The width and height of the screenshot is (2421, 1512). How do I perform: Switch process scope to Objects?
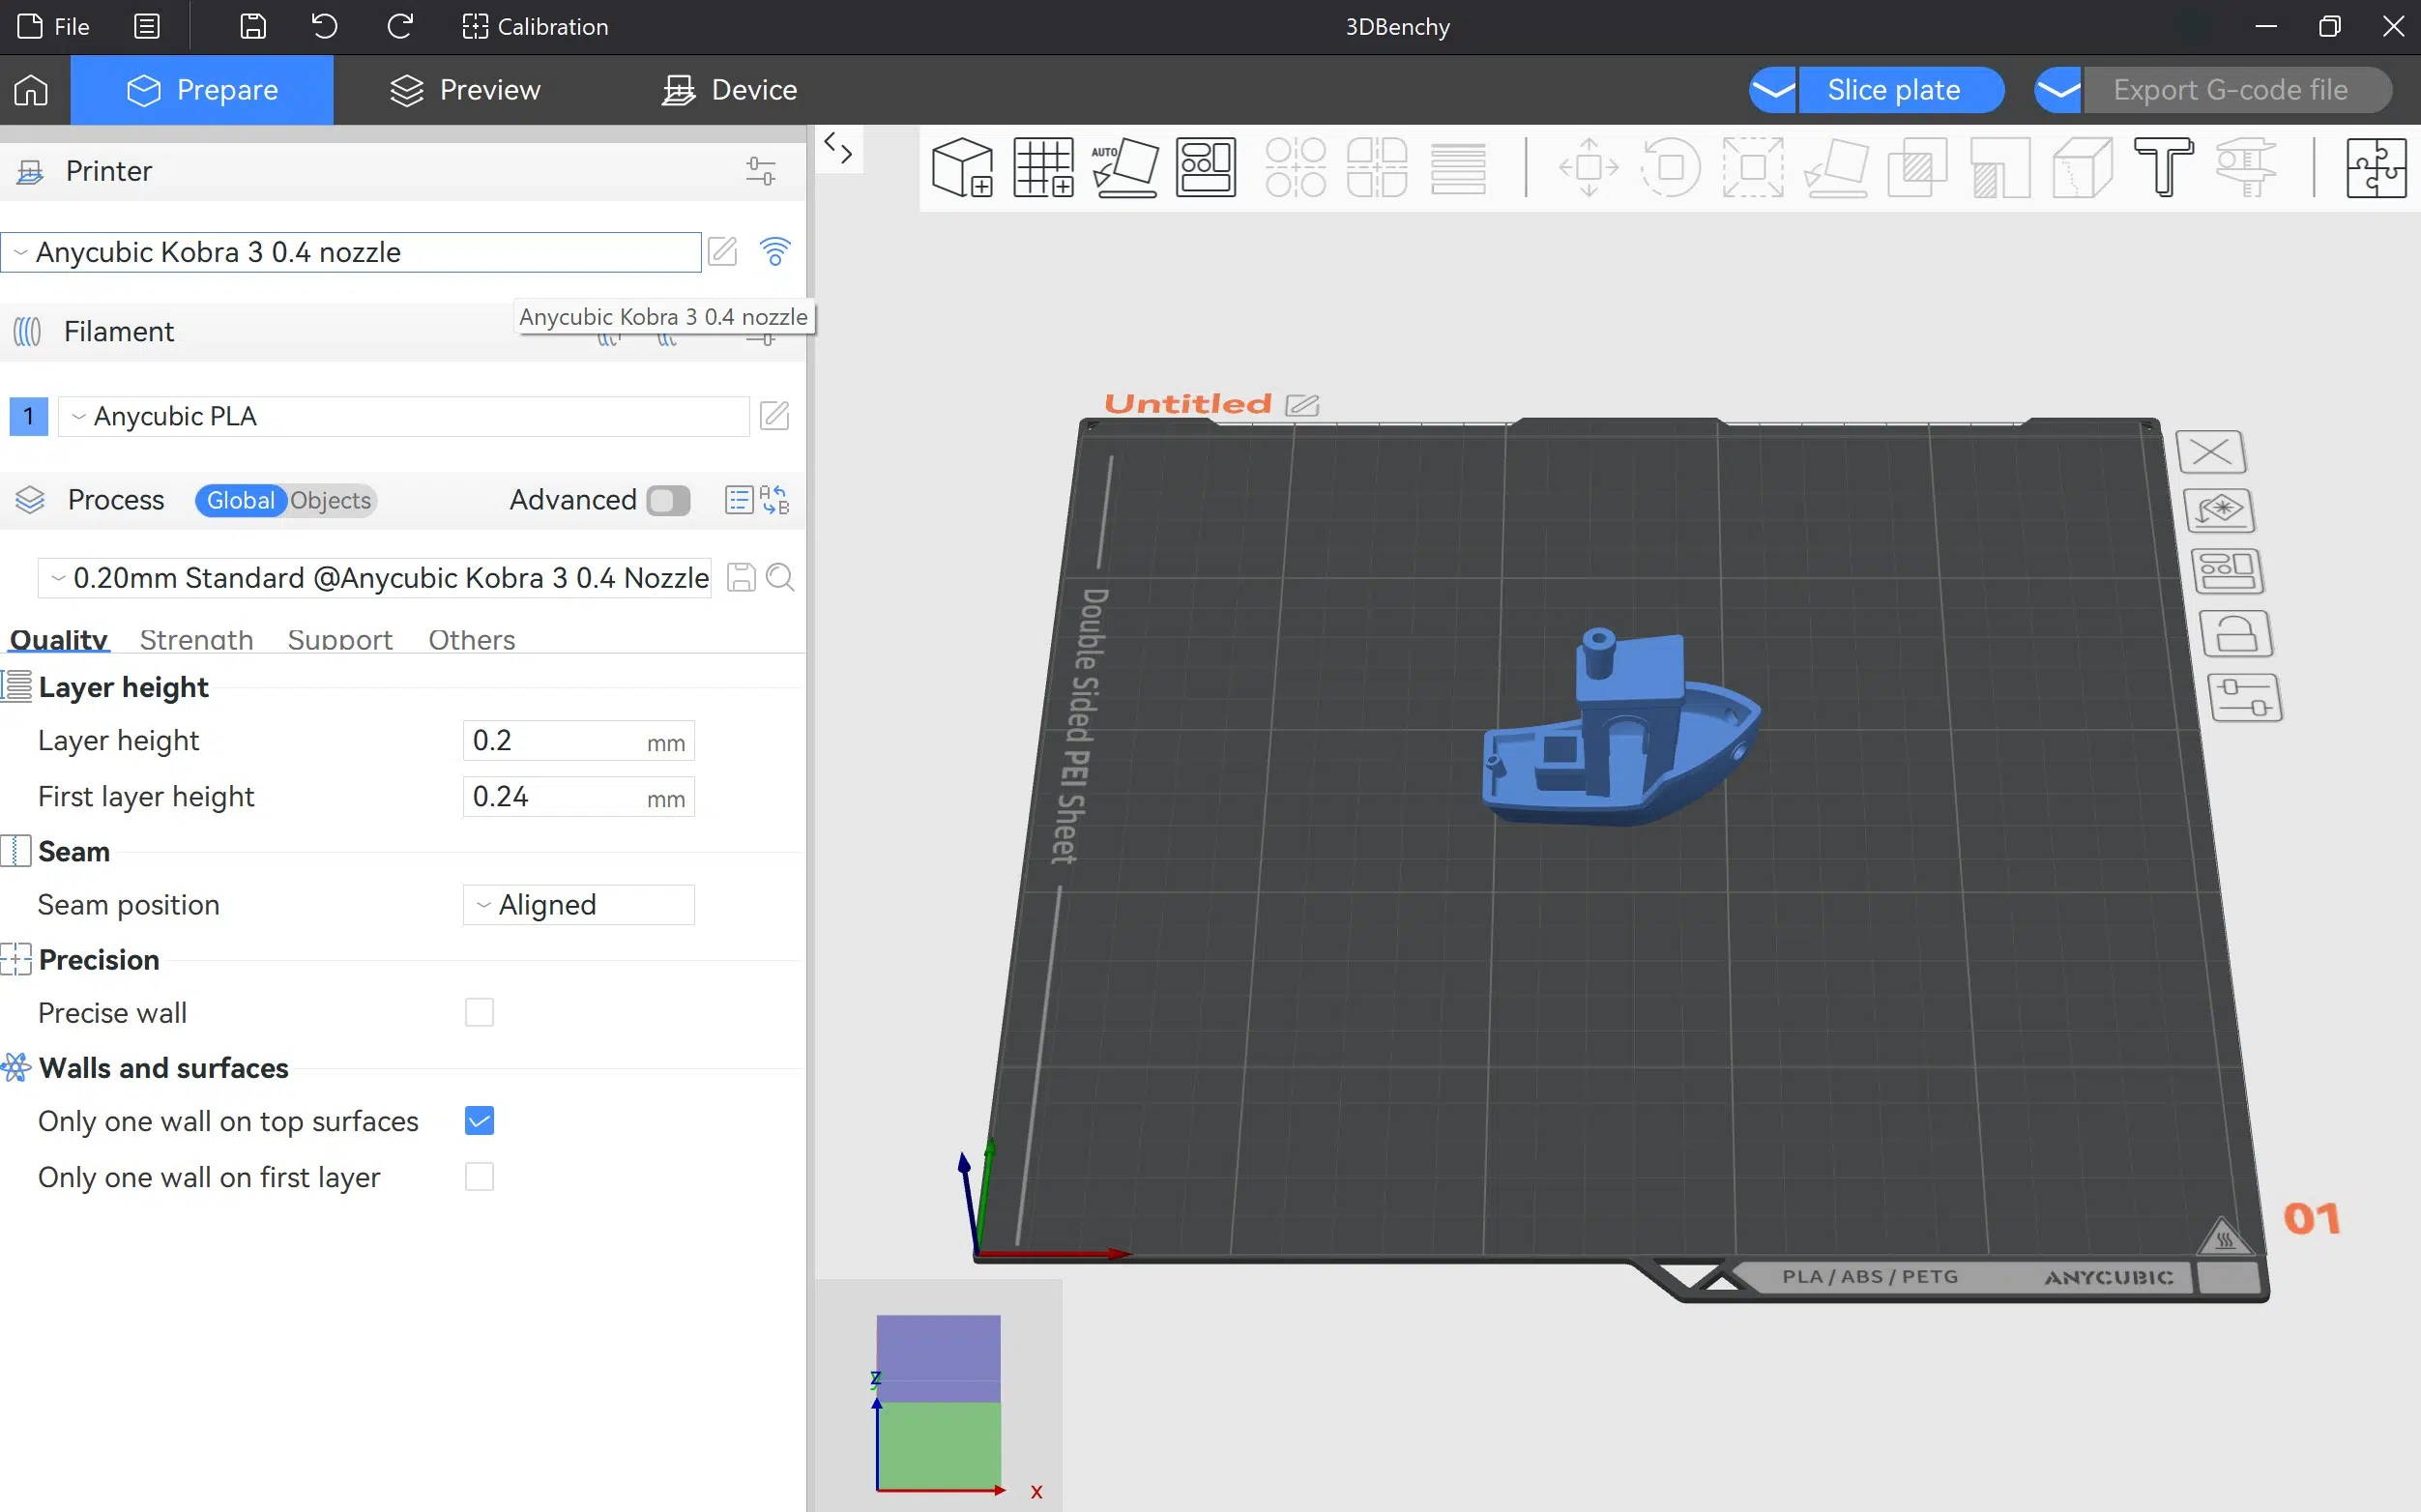pyautogui.click(x=331, y=500)
